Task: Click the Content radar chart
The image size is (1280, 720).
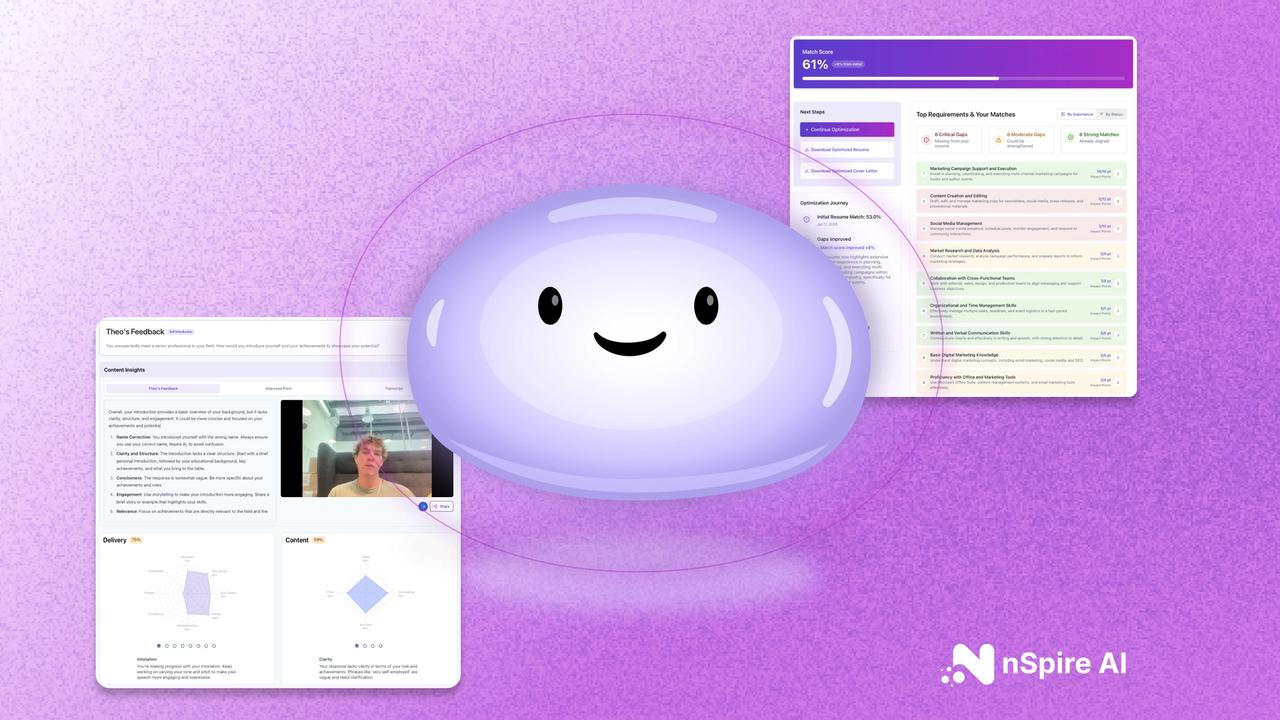Action: click(367, 594)
